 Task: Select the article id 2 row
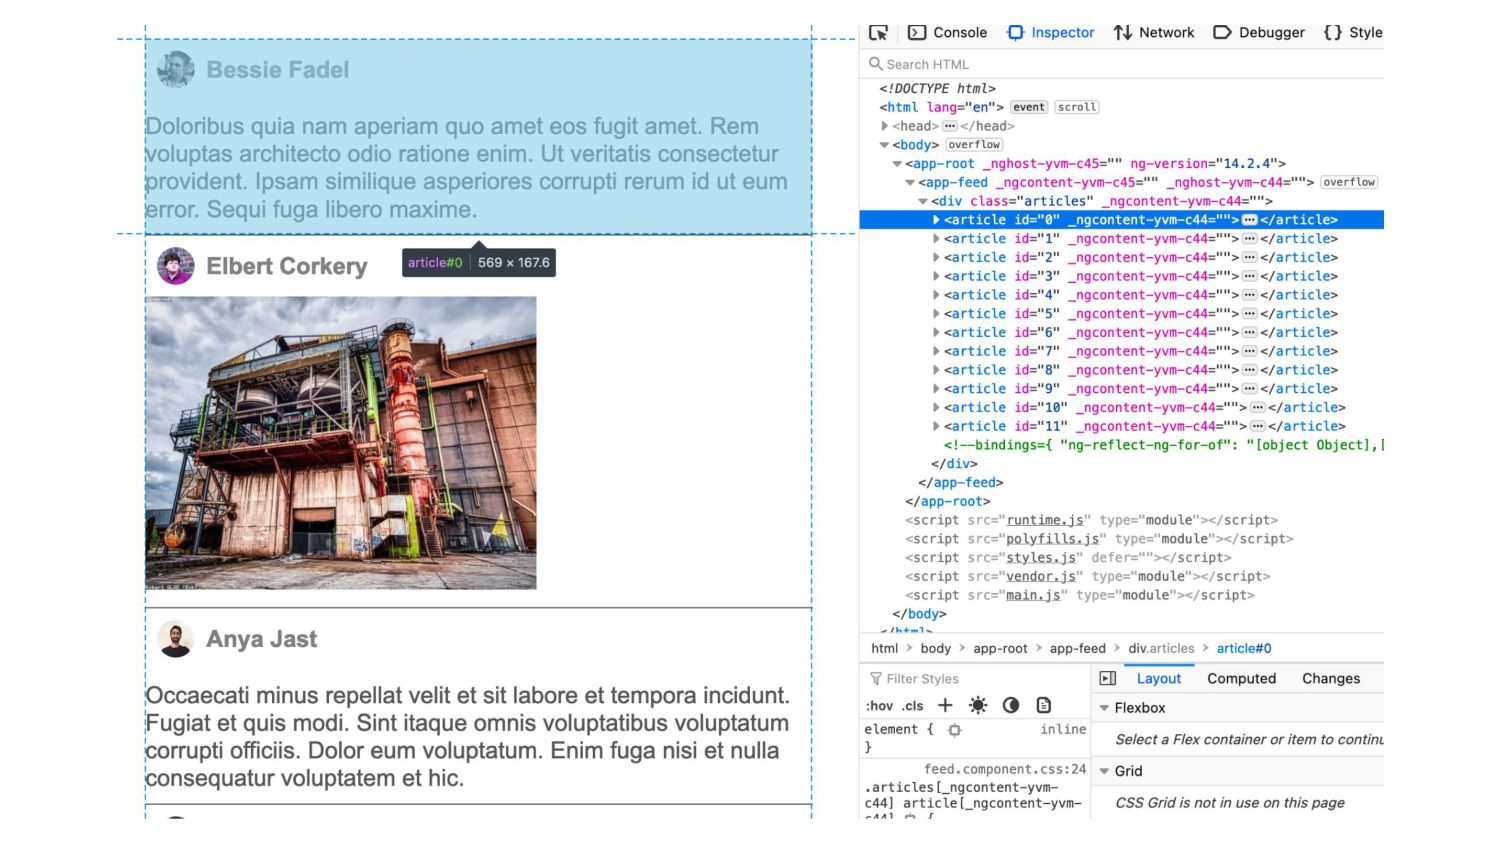pyautogui.click(x=1122, y=258)
